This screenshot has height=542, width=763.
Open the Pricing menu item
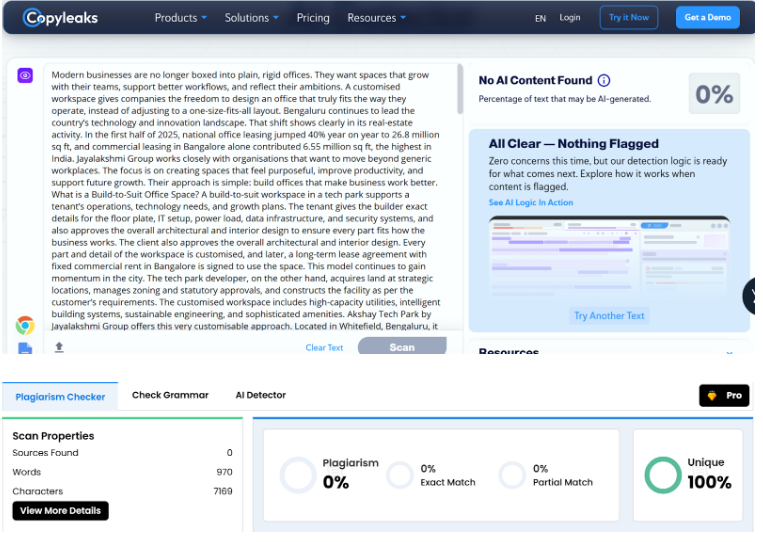click(313, 18)
